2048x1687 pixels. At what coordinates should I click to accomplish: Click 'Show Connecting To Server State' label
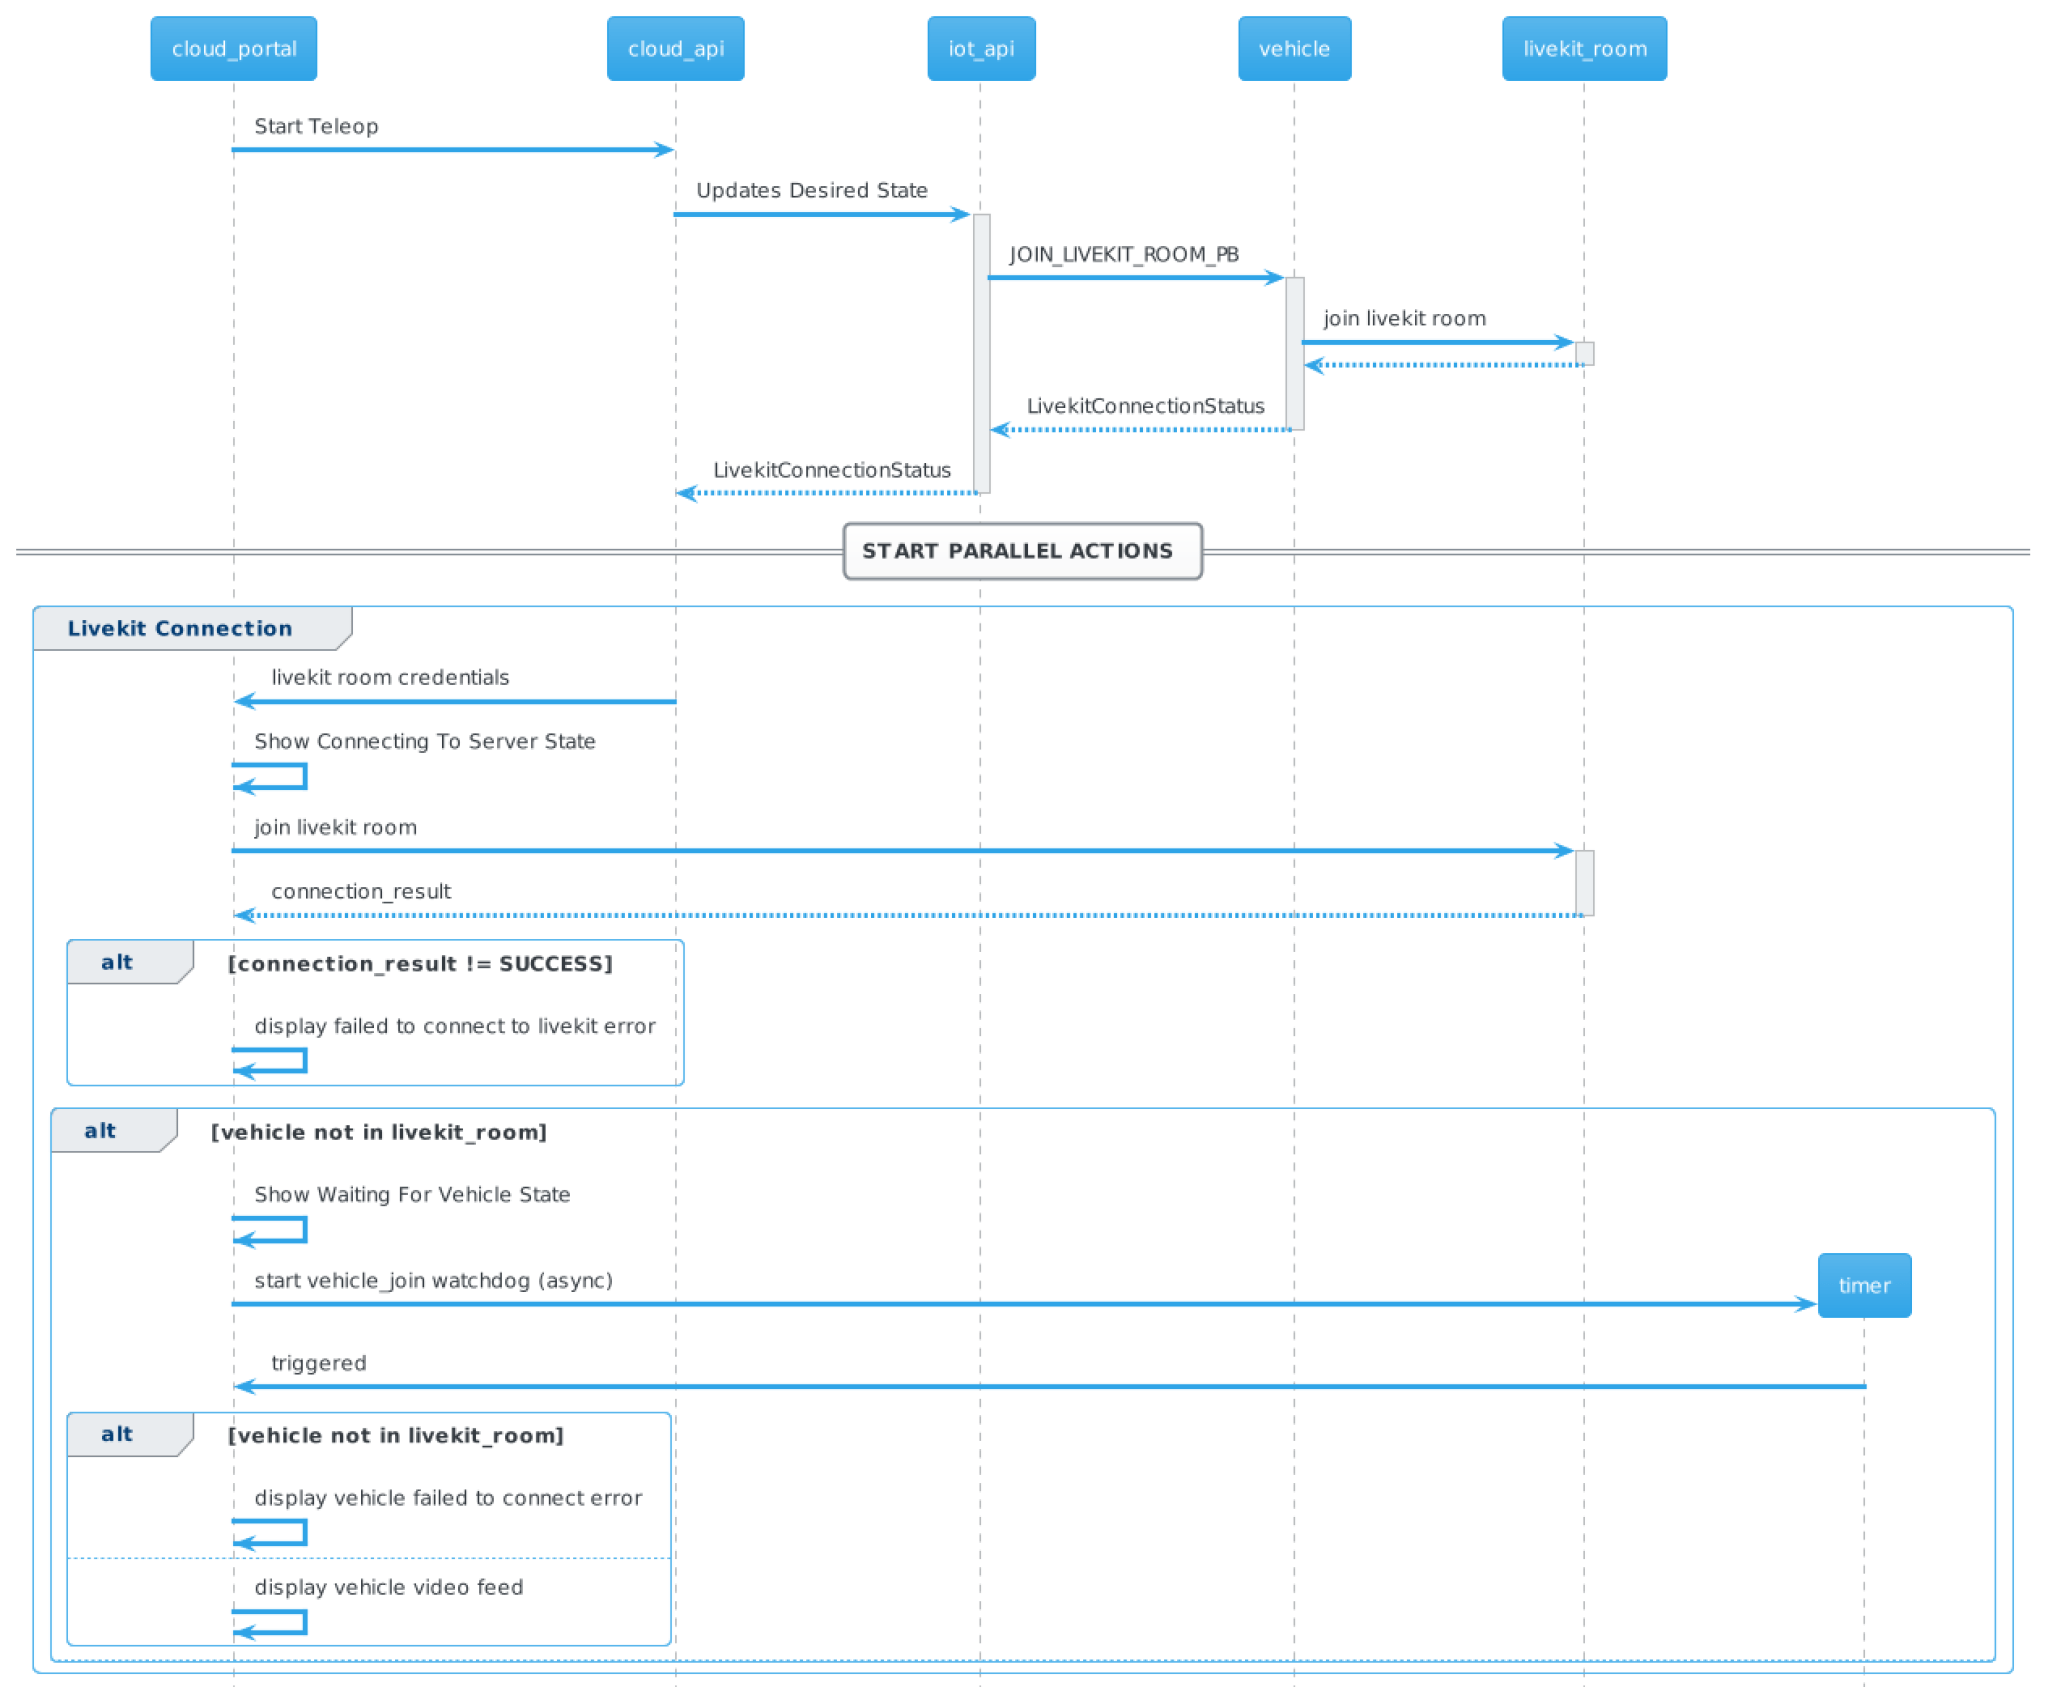coord(424,741)
